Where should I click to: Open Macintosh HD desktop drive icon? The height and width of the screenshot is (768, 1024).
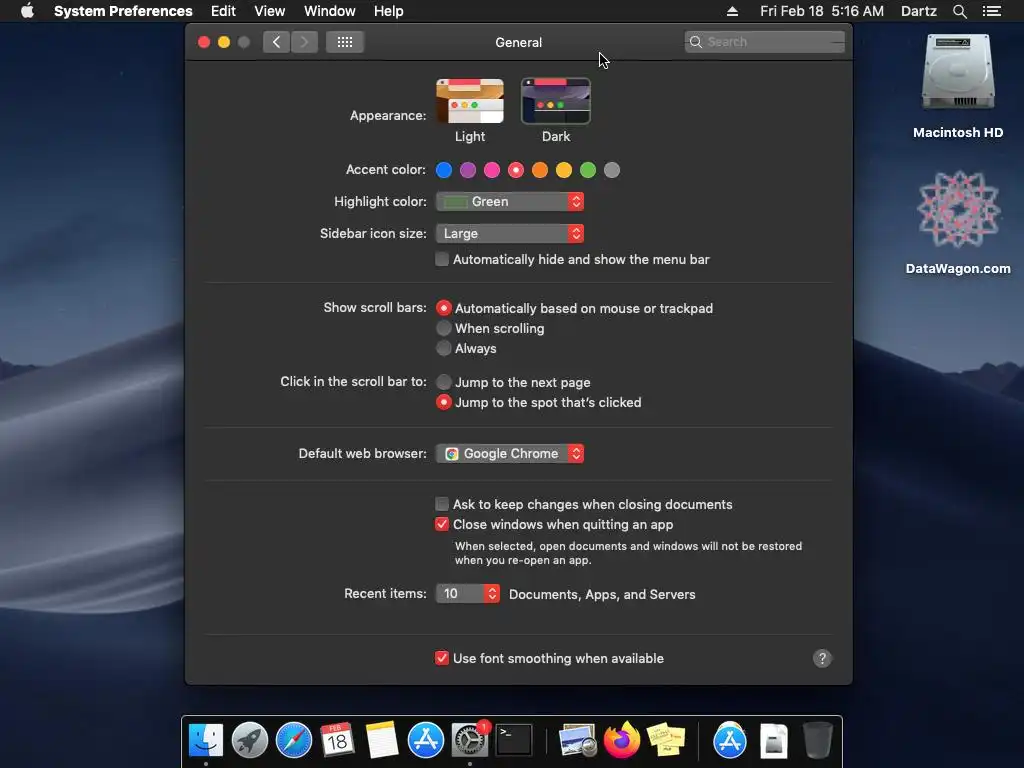[958, 73]
